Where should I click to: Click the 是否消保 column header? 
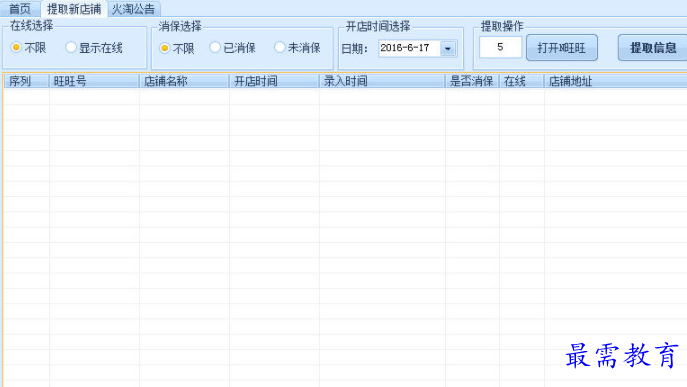tap(472, 81)
